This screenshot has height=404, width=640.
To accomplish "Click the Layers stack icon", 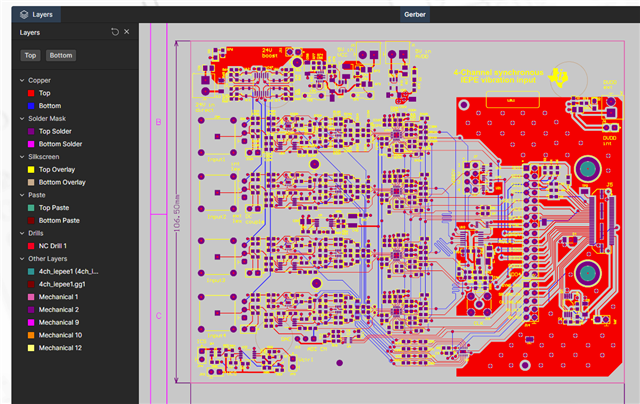I will click(24, 14).
